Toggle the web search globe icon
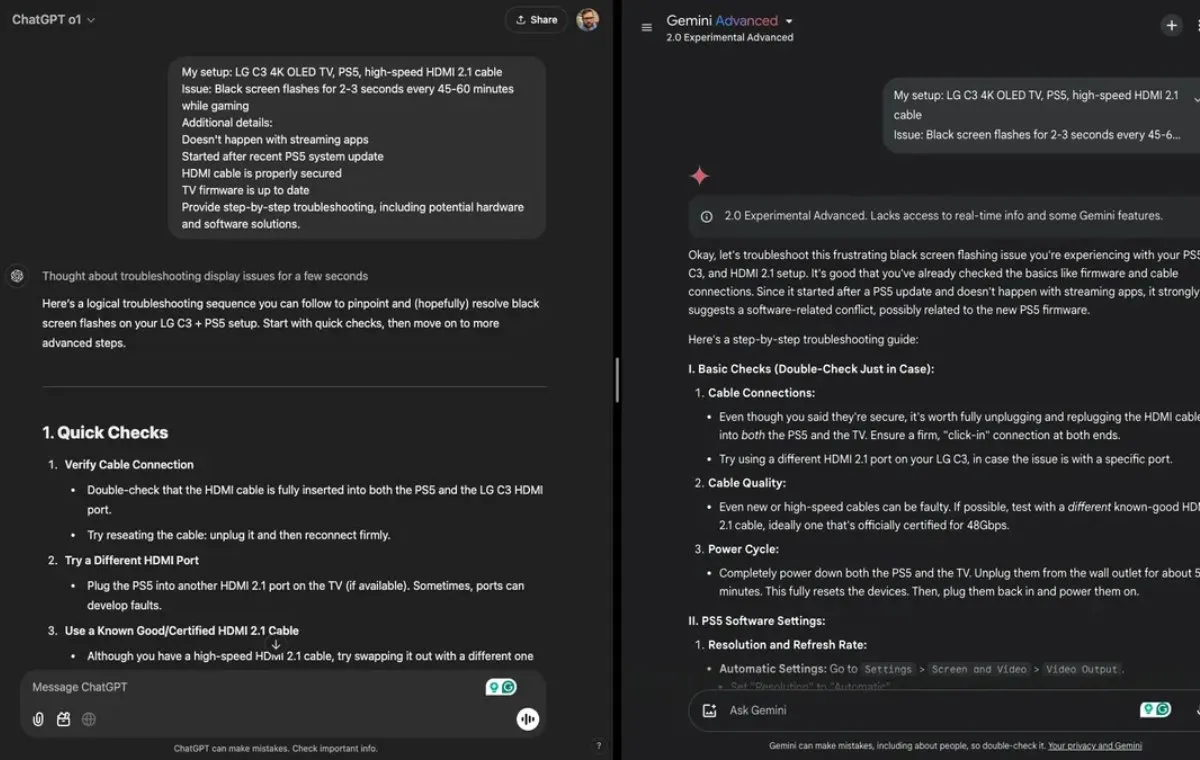 coord(89,719)
